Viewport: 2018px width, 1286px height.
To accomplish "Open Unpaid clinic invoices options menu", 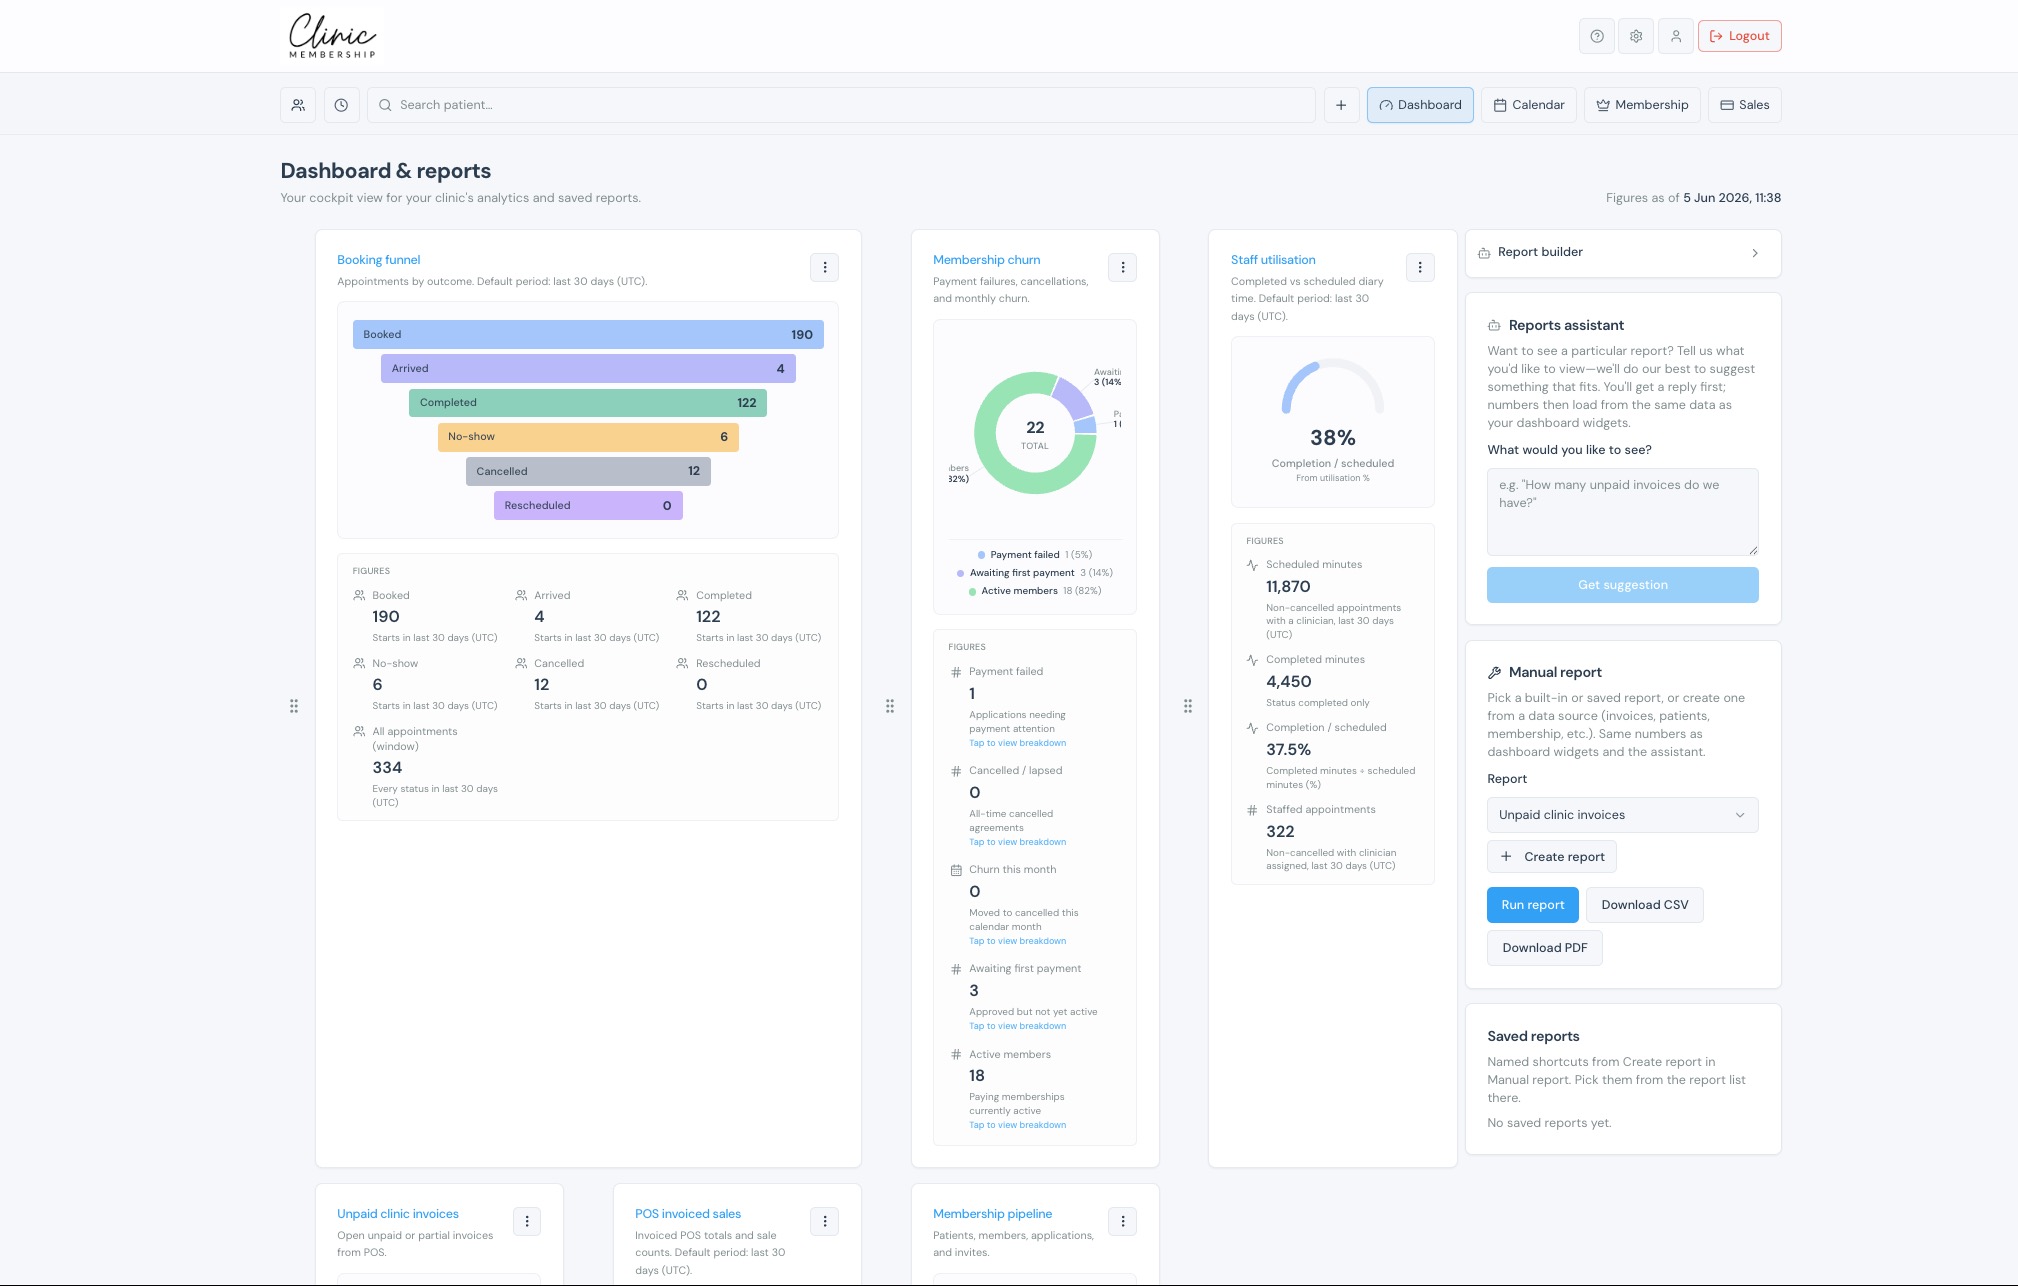I will point(527,1221).
